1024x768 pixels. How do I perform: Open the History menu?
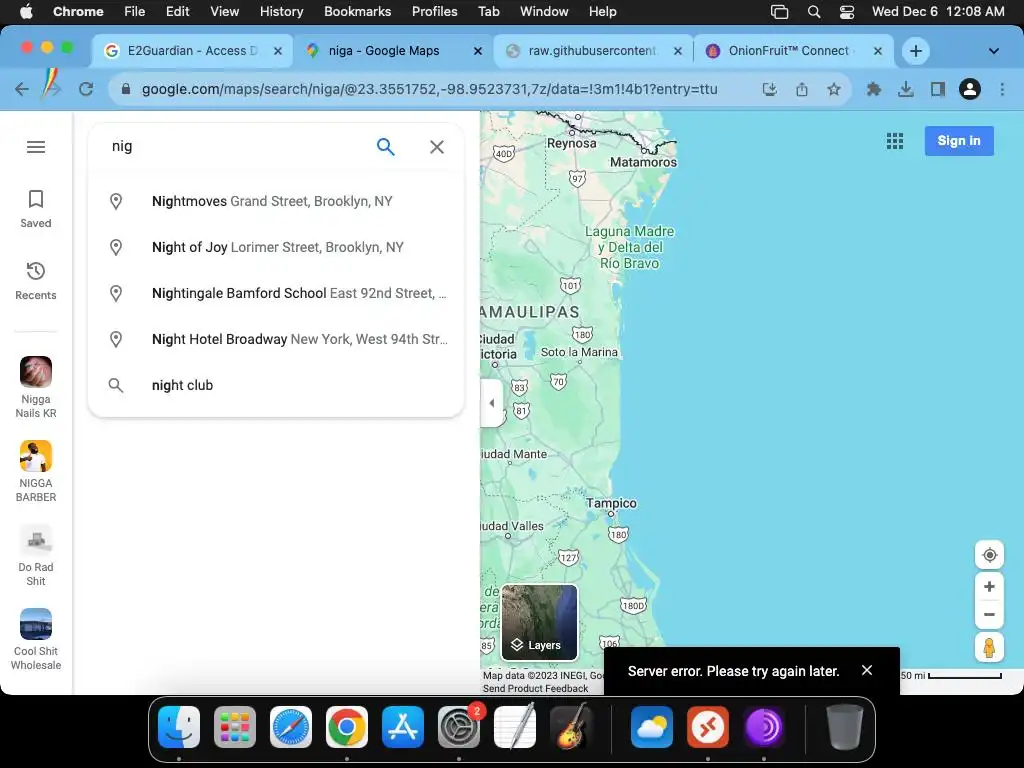(281, 12)
